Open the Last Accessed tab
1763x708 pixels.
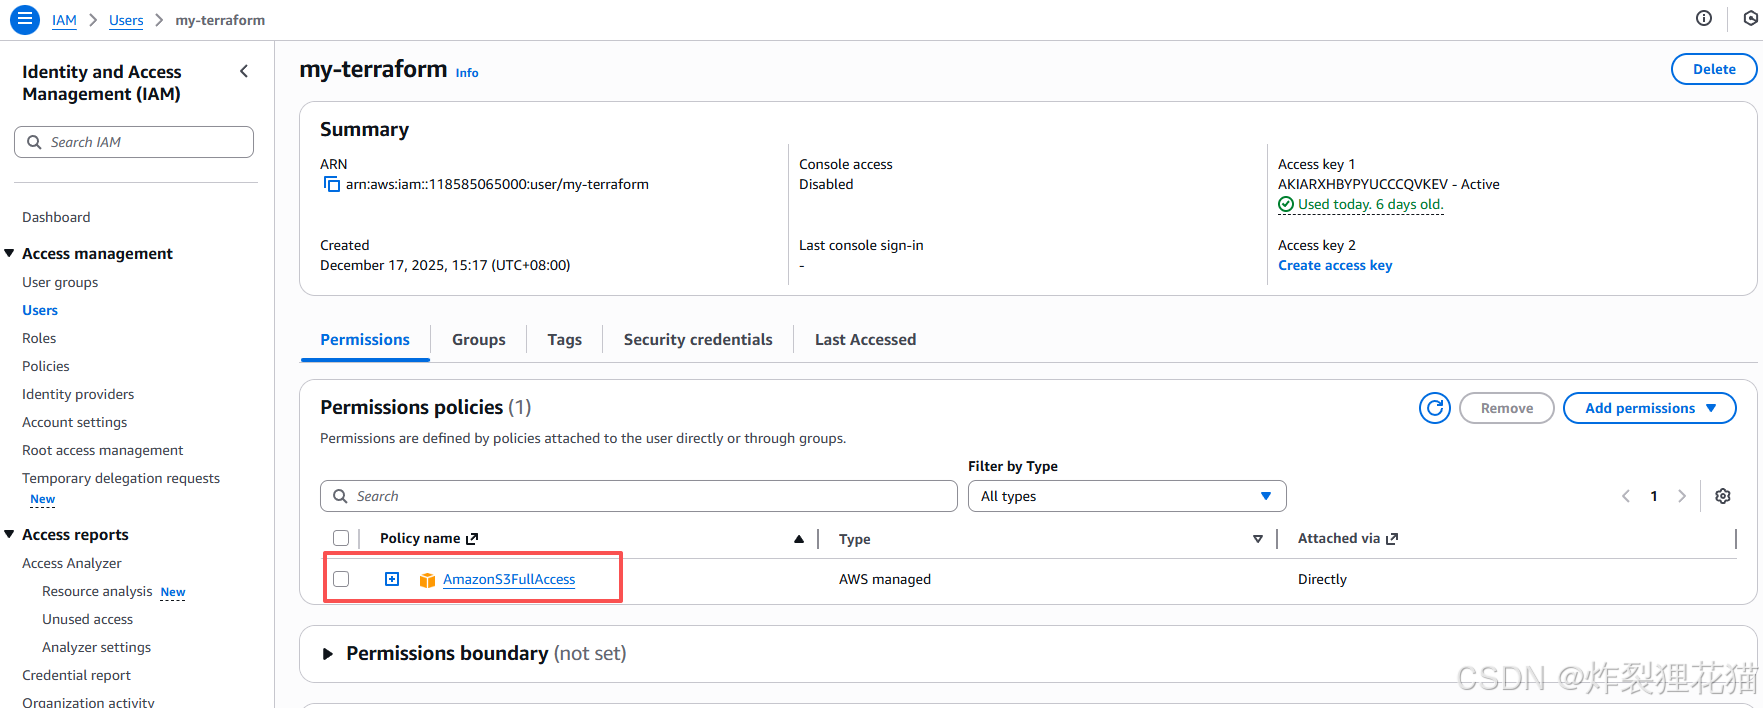(866, 340)
